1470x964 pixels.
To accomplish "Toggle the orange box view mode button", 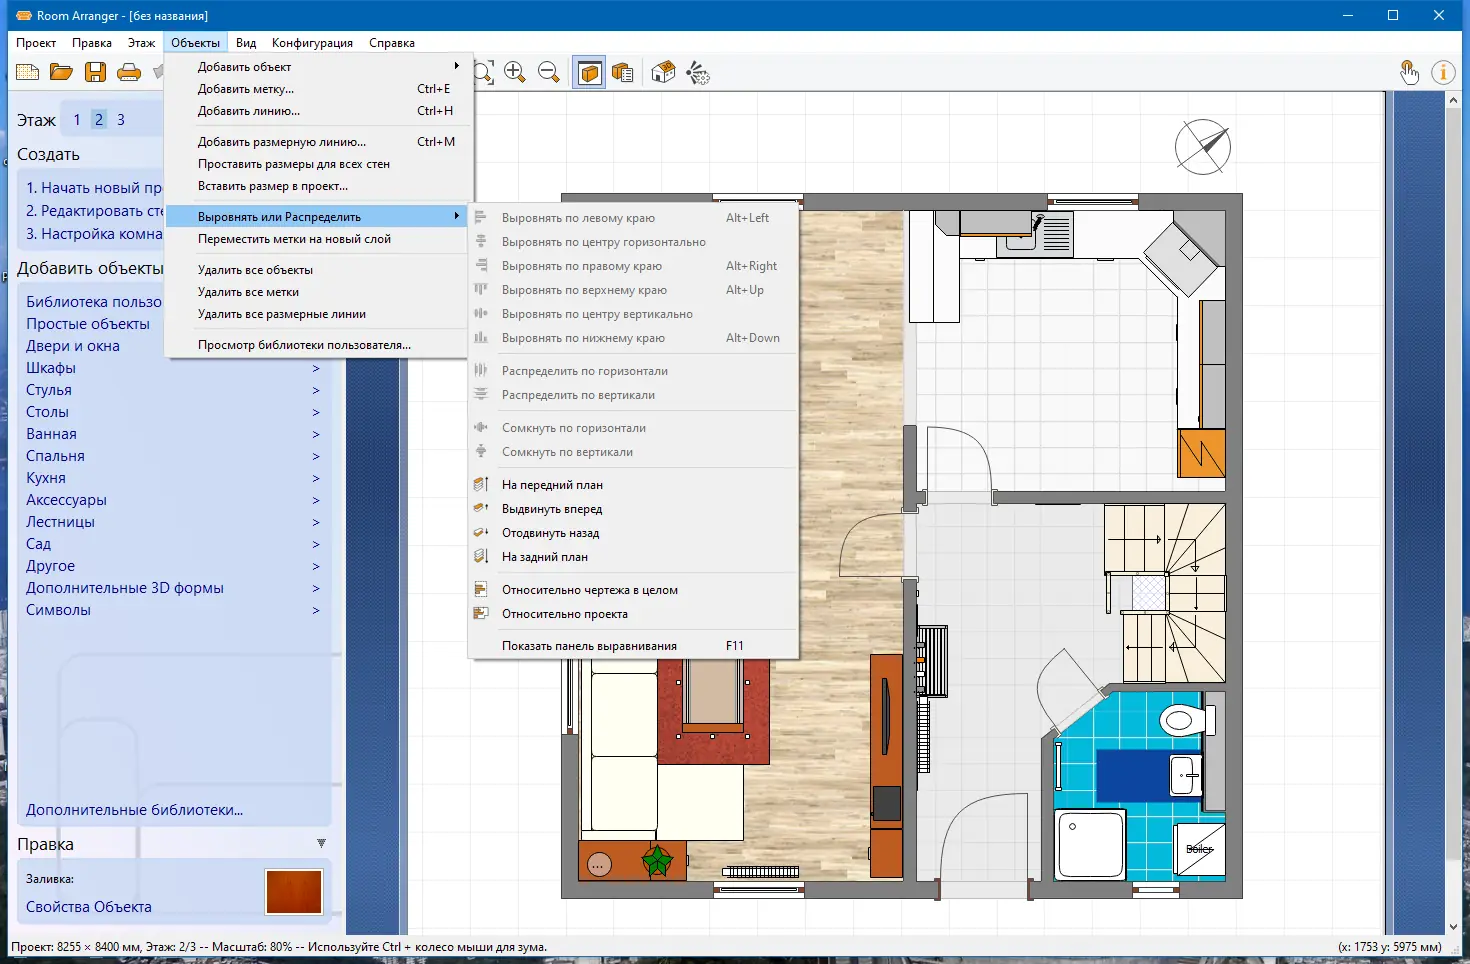I will pyautogui.click(x=590, y=72).
